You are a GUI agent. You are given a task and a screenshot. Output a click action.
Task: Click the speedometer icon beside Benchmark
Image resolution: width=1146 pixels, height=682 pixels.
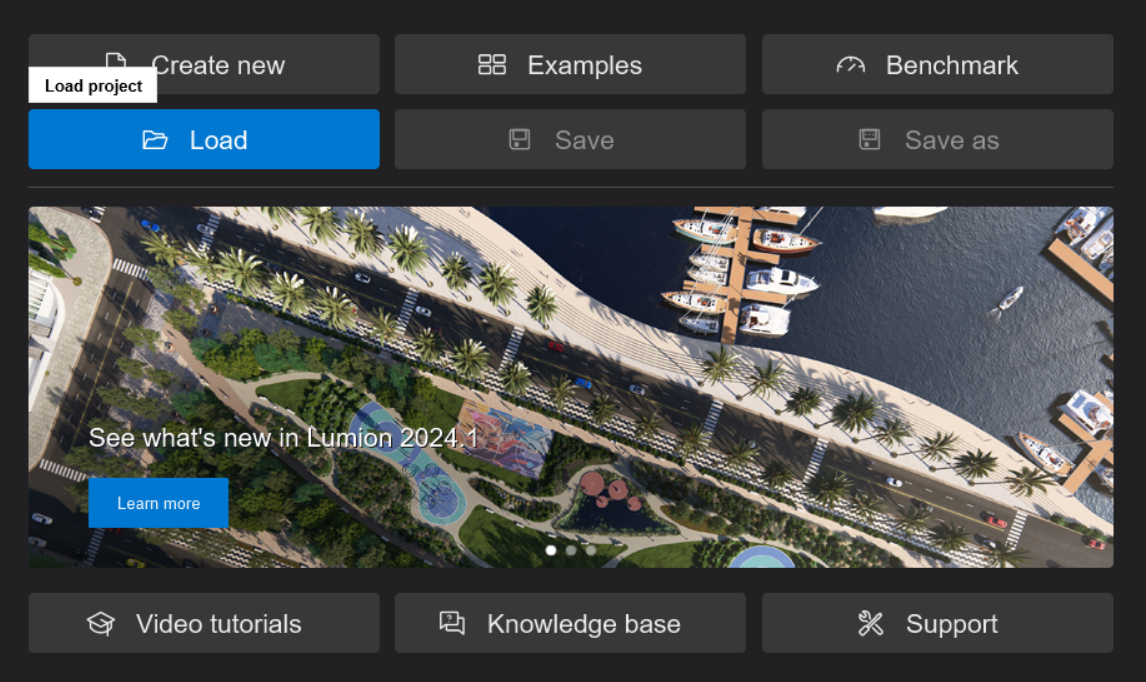(850, 65)
